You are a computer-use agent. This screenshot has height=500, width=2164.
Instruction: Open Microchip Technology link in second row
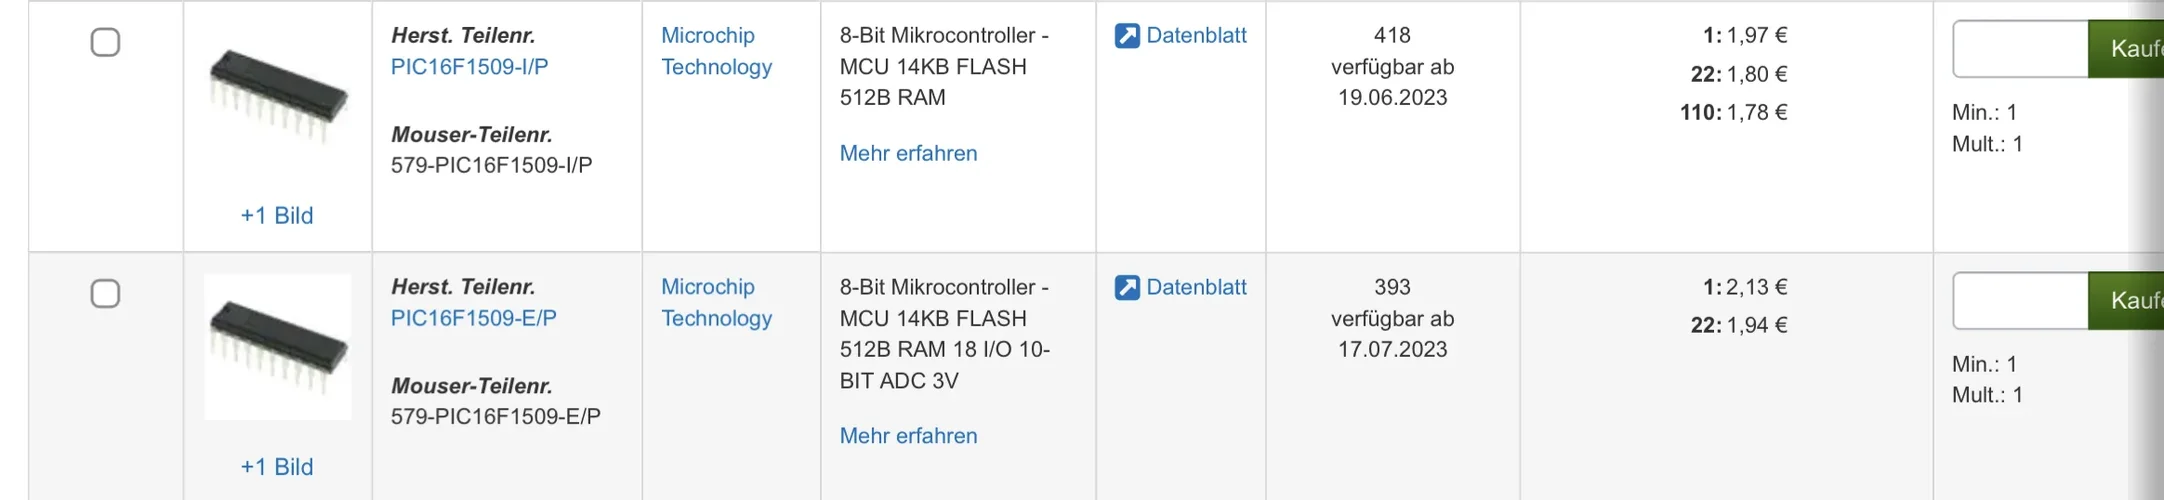click(x=716, y=302)
